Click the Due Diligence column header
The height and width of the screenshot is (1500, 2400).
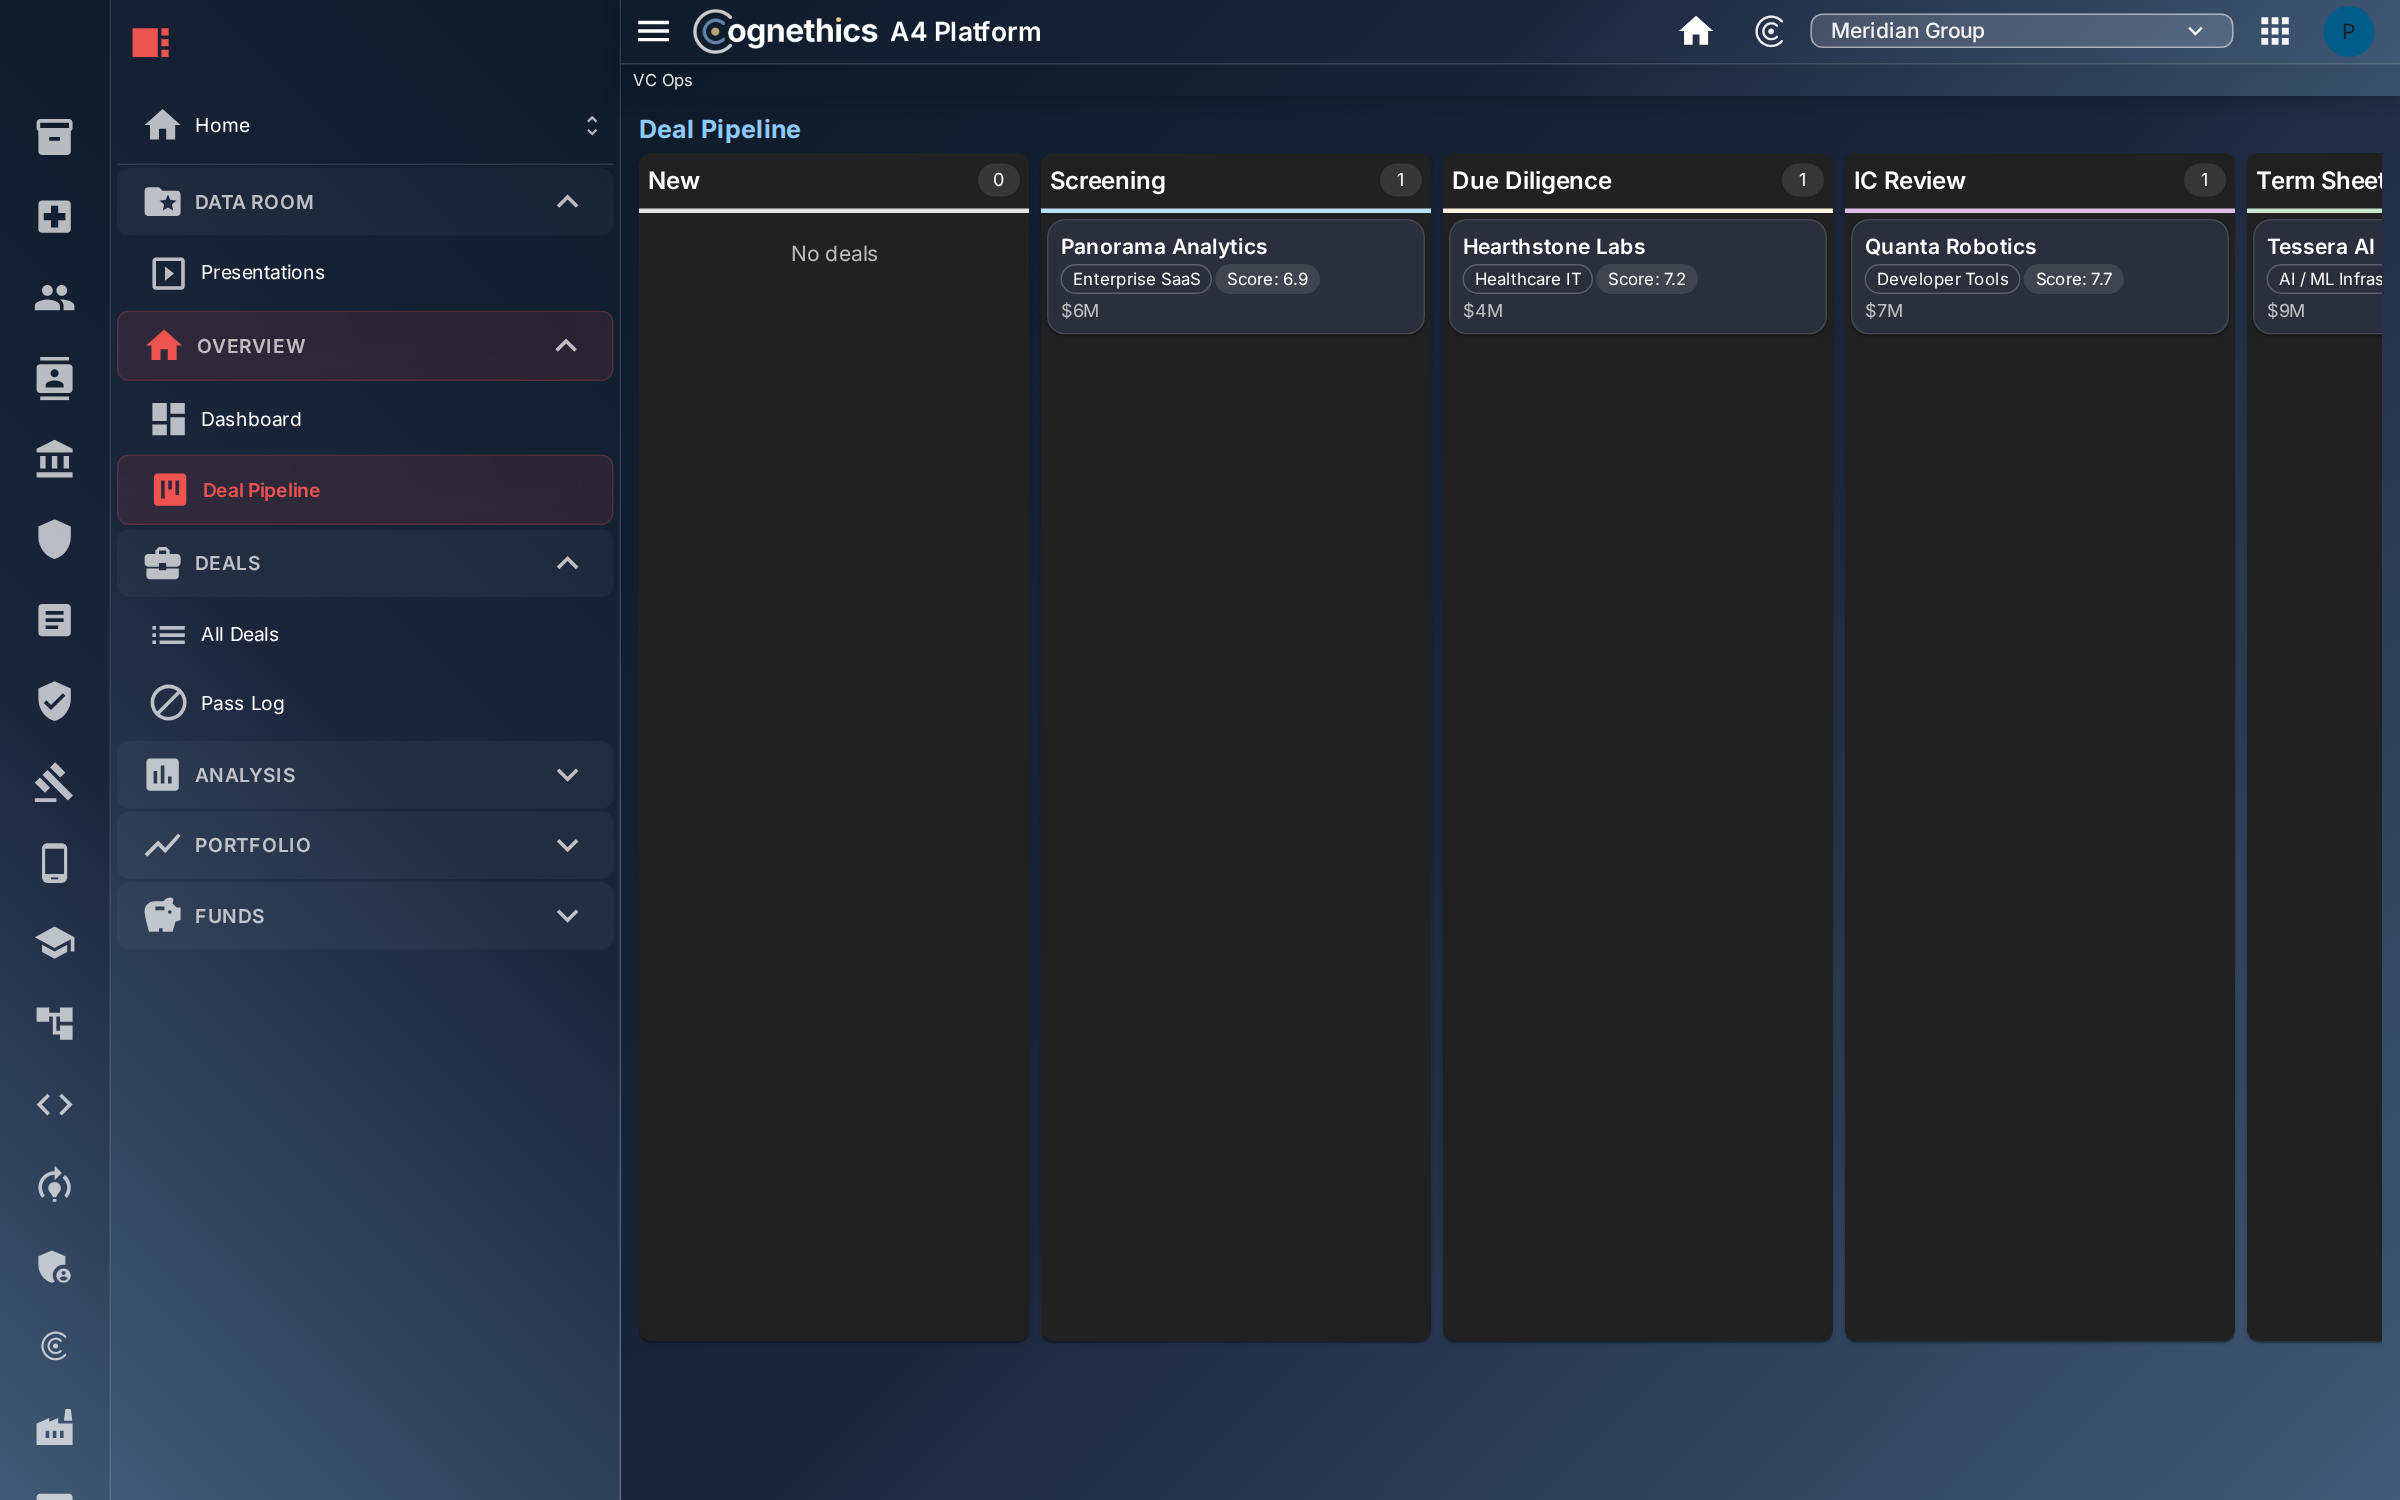(1637, 181)
